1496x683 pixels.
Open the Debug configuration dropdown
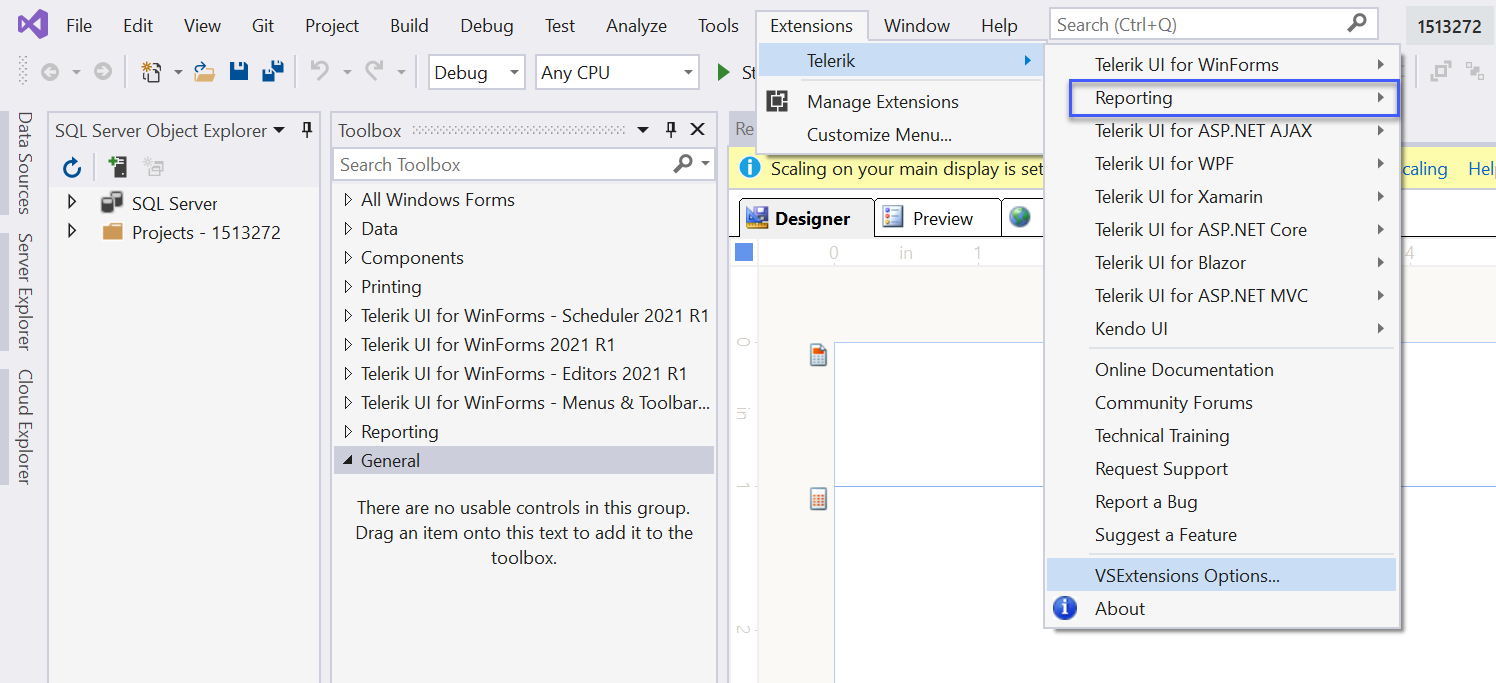tap(476, 72)
